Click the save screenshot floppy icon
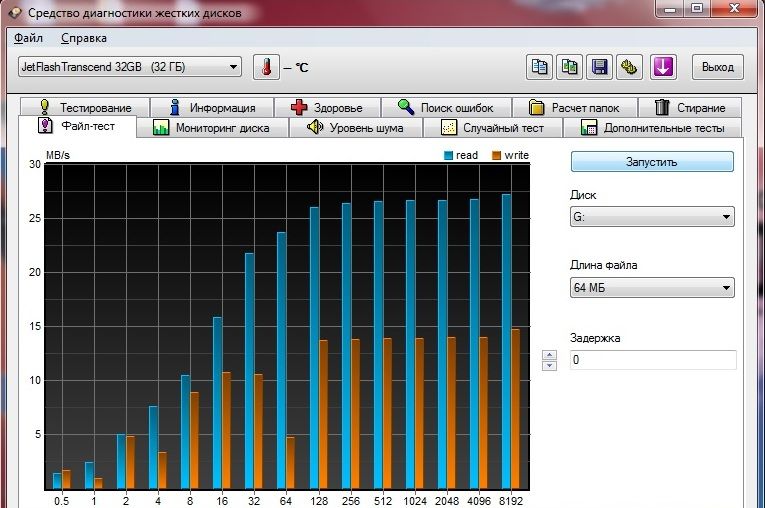The width and height of the screenshot is (765, 508). pyautogui.click(x=600, y=67)
